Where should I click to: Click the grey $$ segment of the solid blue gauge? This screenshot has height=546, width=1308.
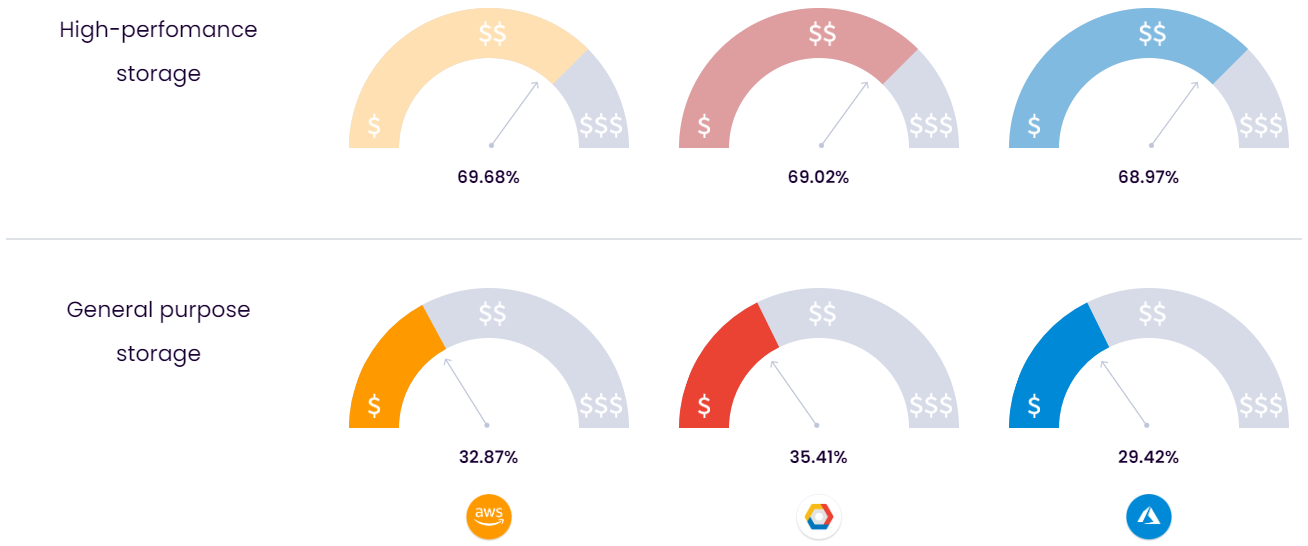tap(1152, 314)
